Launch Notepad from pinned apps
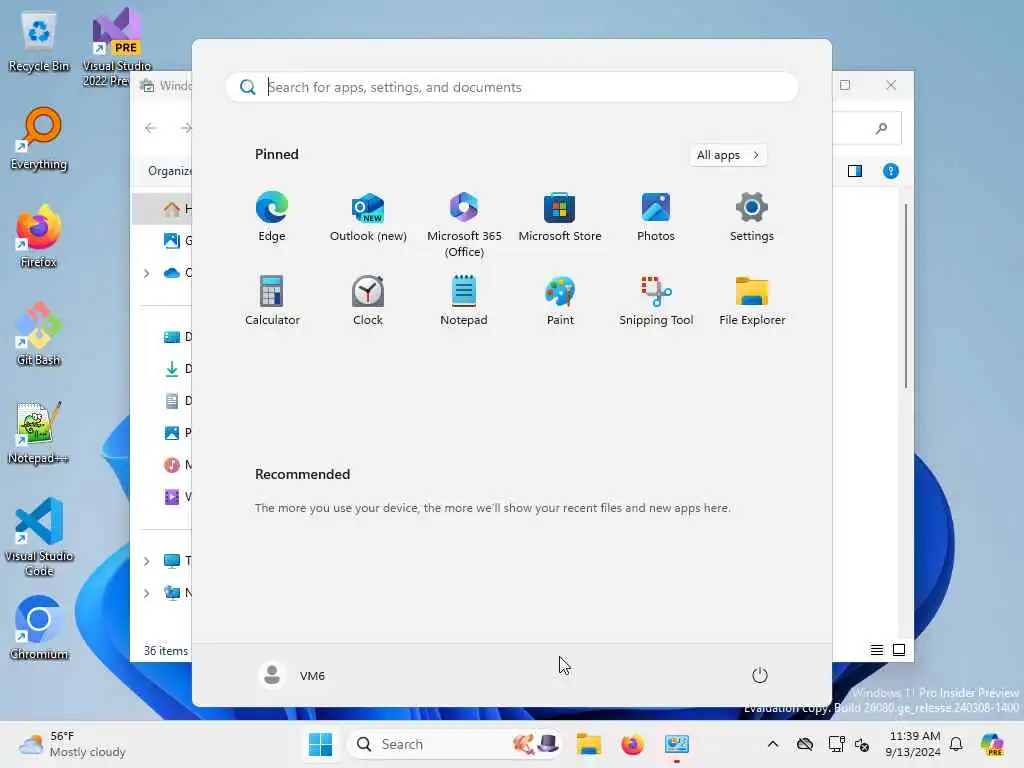Screen dimensions: 1024x768 [464, 300]
